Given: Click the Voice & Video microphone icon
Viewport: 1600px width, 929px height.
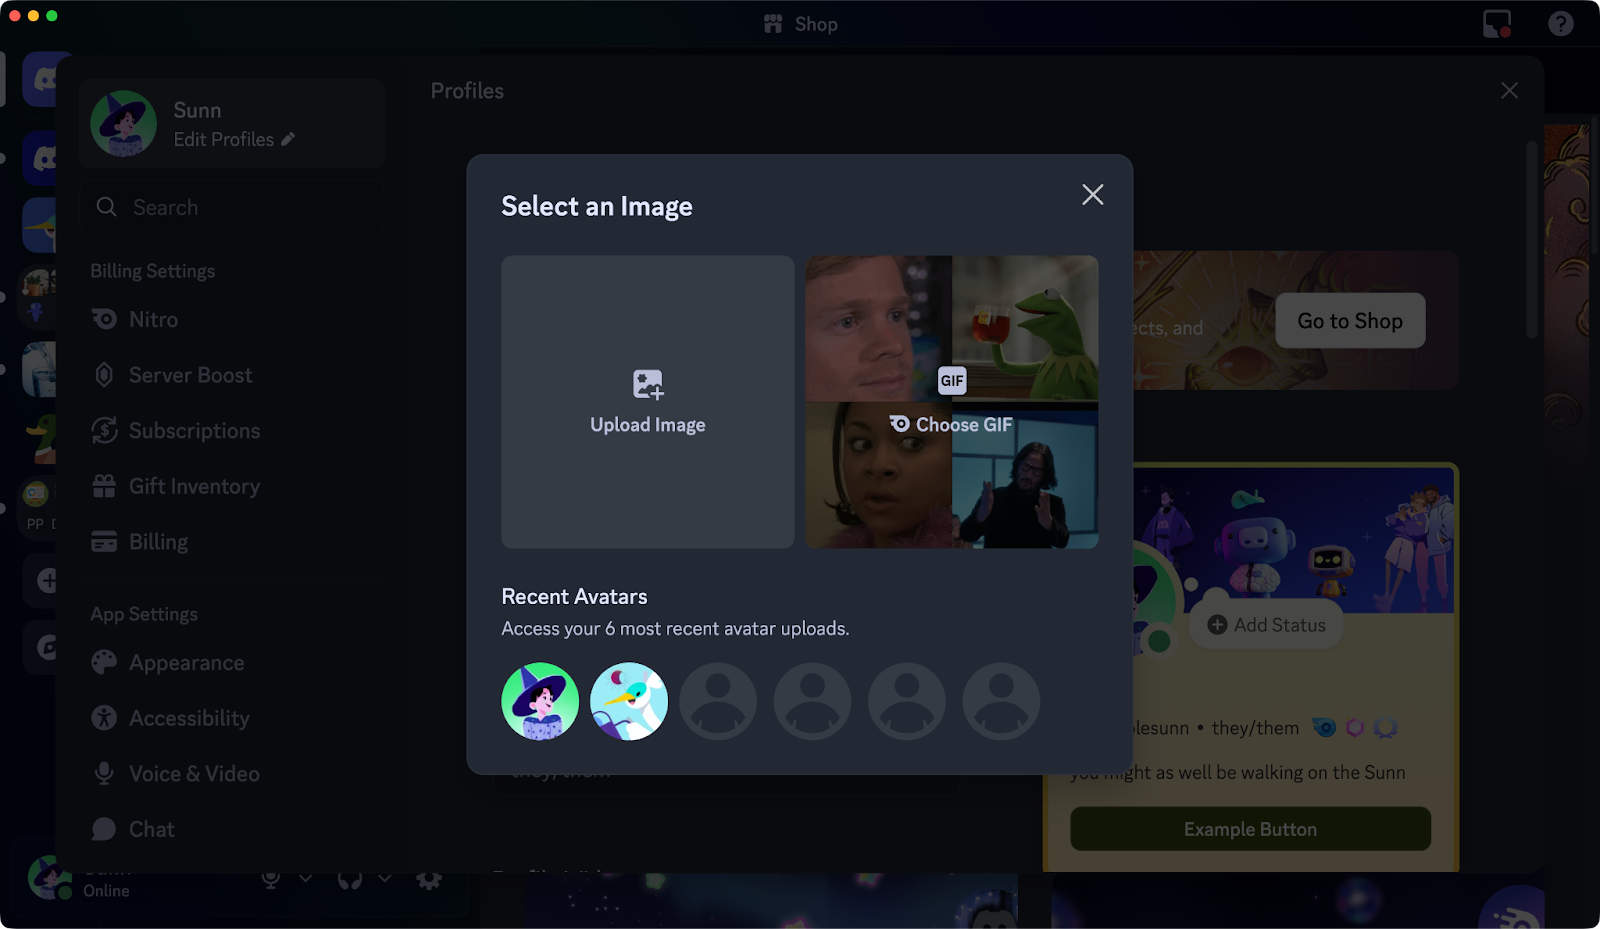Looking at the screenshot, I should pyautogui.click(x=104, y=773).
